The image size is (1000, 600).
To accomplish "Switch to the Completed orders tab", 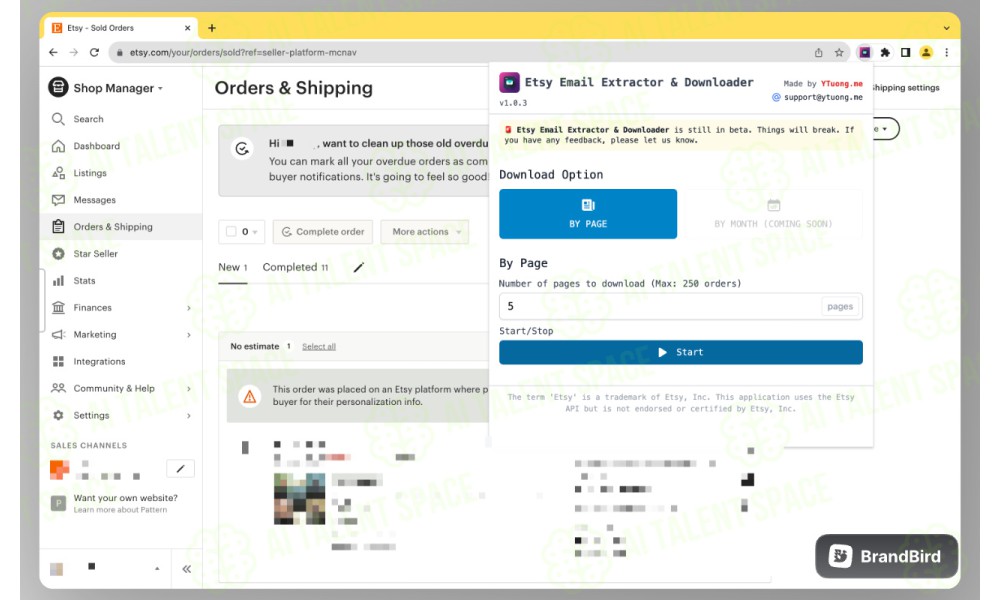I will coord(295,267).
